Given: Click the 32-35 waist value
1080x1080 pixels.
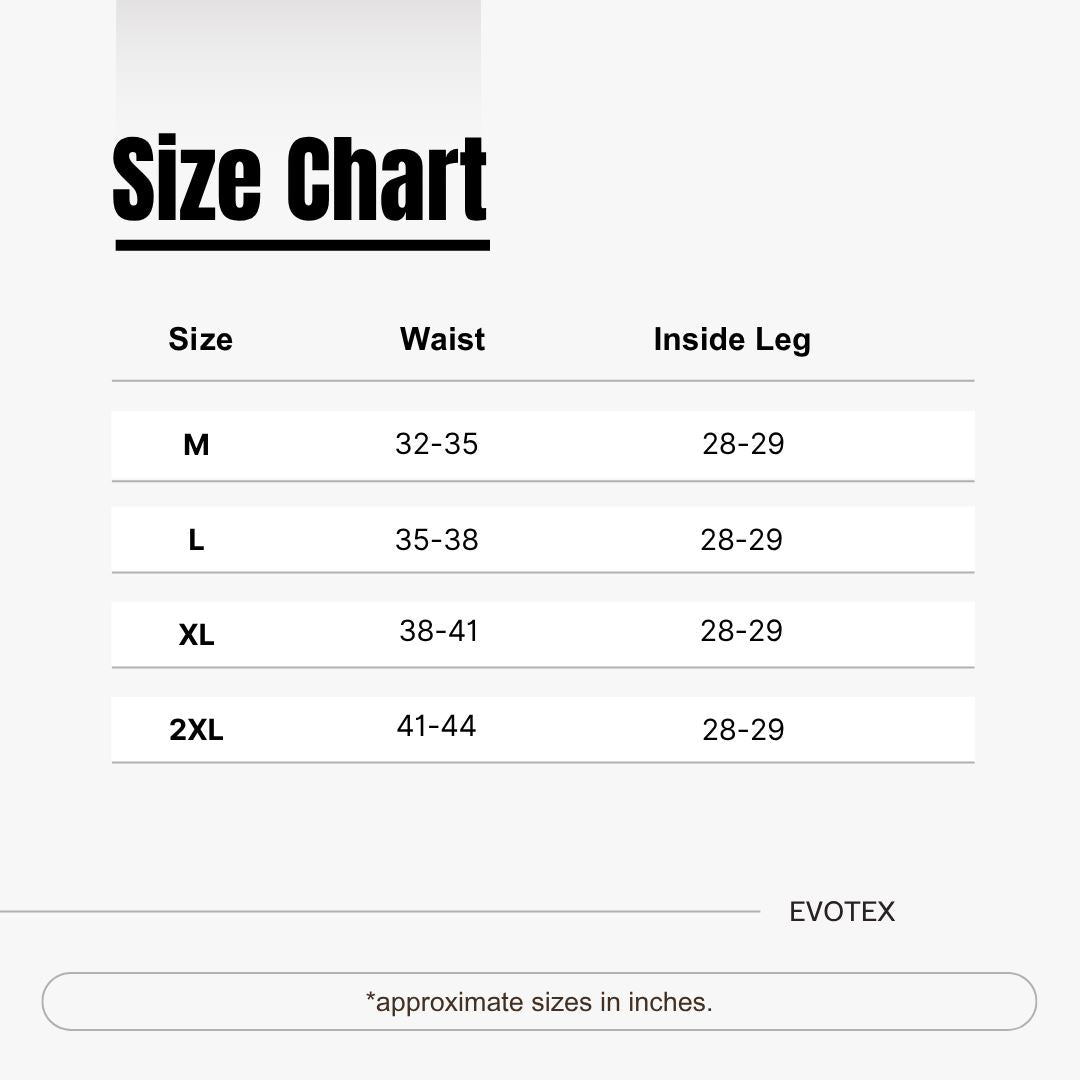Looking at the screenshot, I should [x=437, y=444].
